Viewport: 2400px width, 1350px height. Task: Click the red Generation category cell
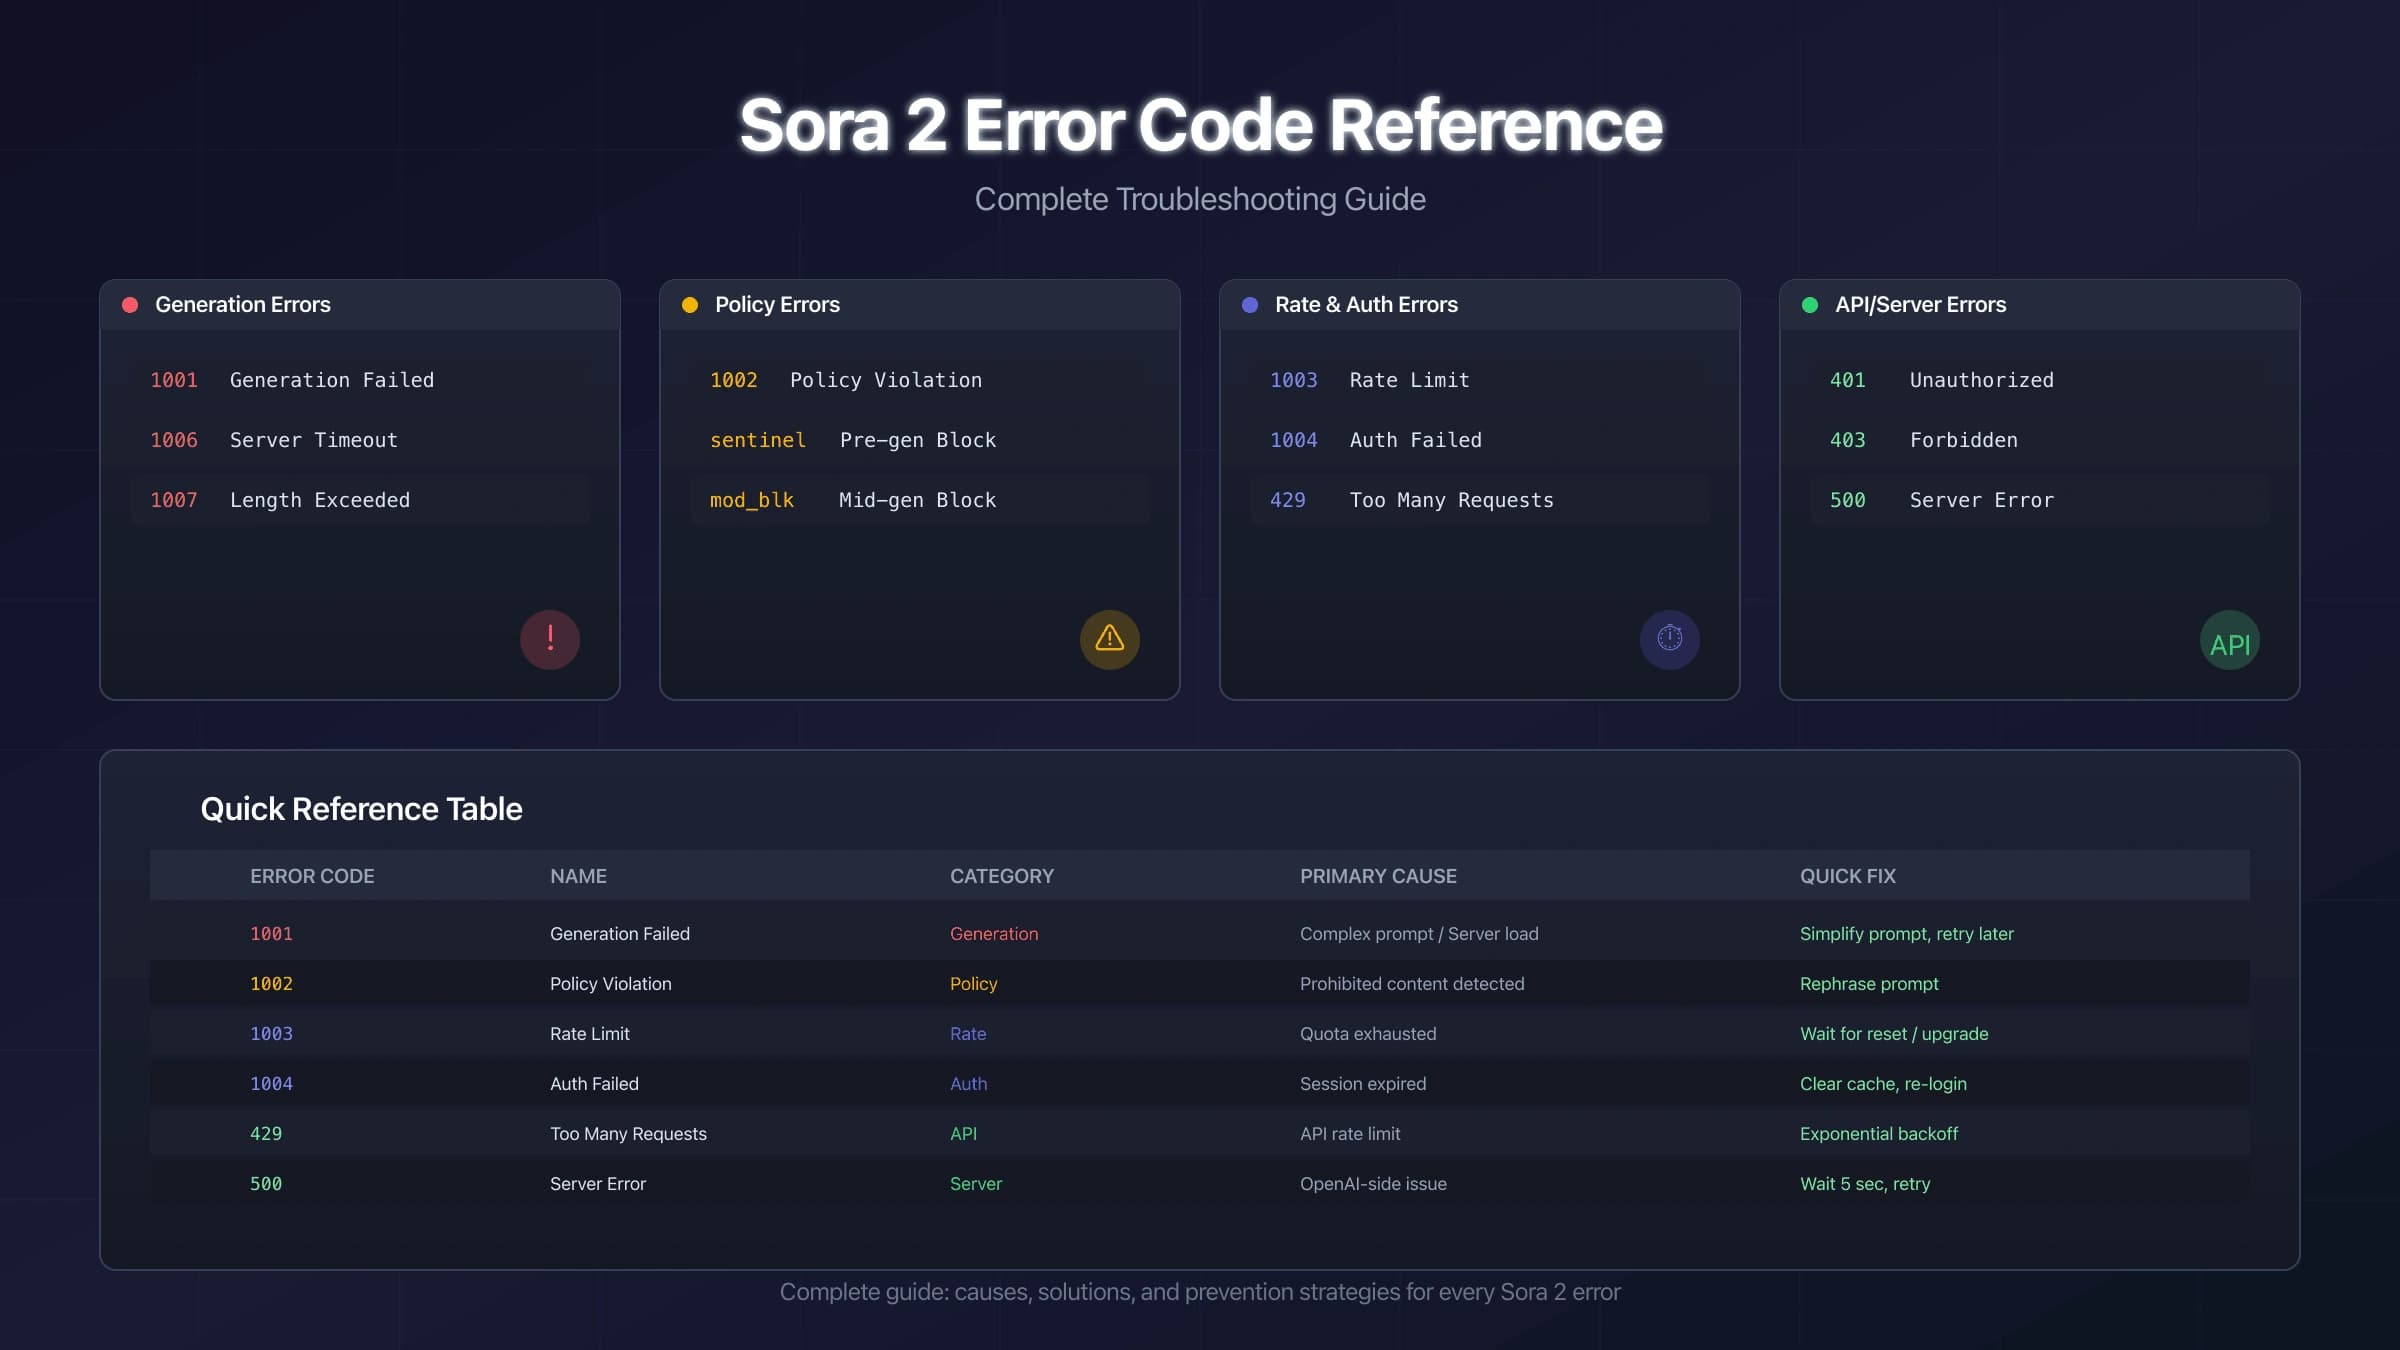(994, 934)
